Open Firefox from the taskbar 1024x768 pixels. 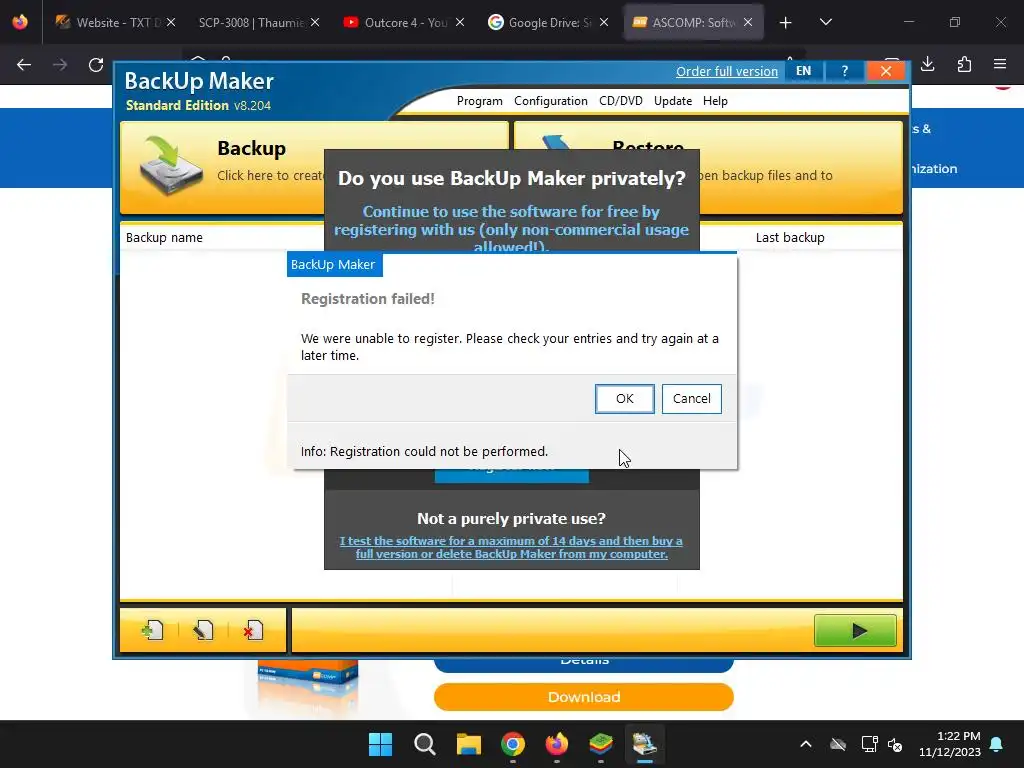click(556, 744)
